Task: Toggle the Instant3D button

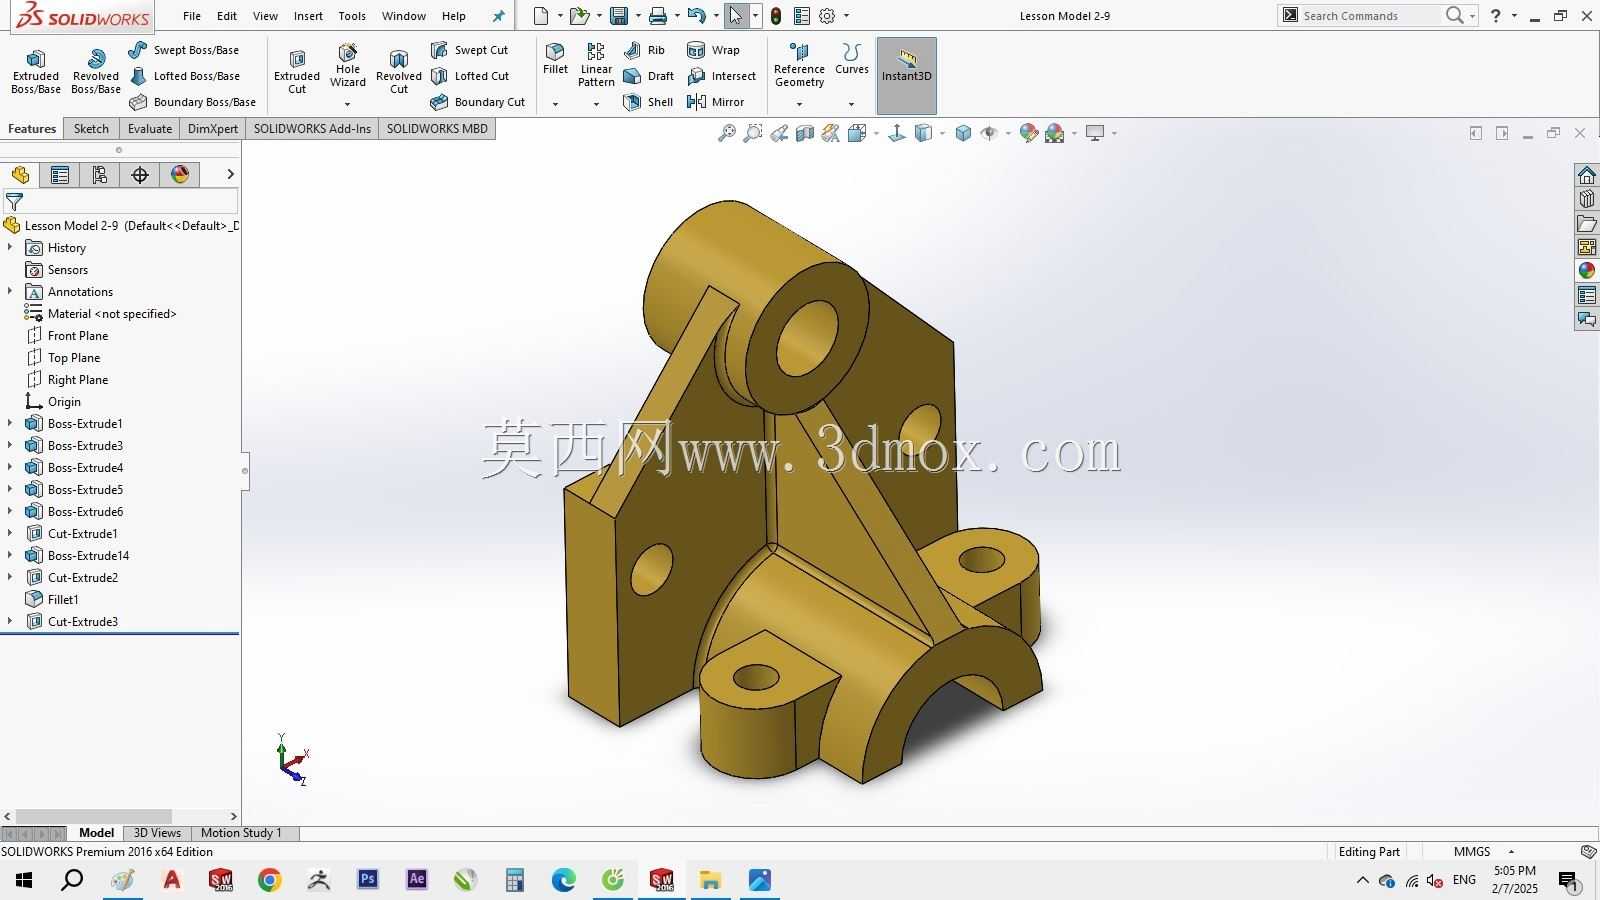Action: (906, 76)
